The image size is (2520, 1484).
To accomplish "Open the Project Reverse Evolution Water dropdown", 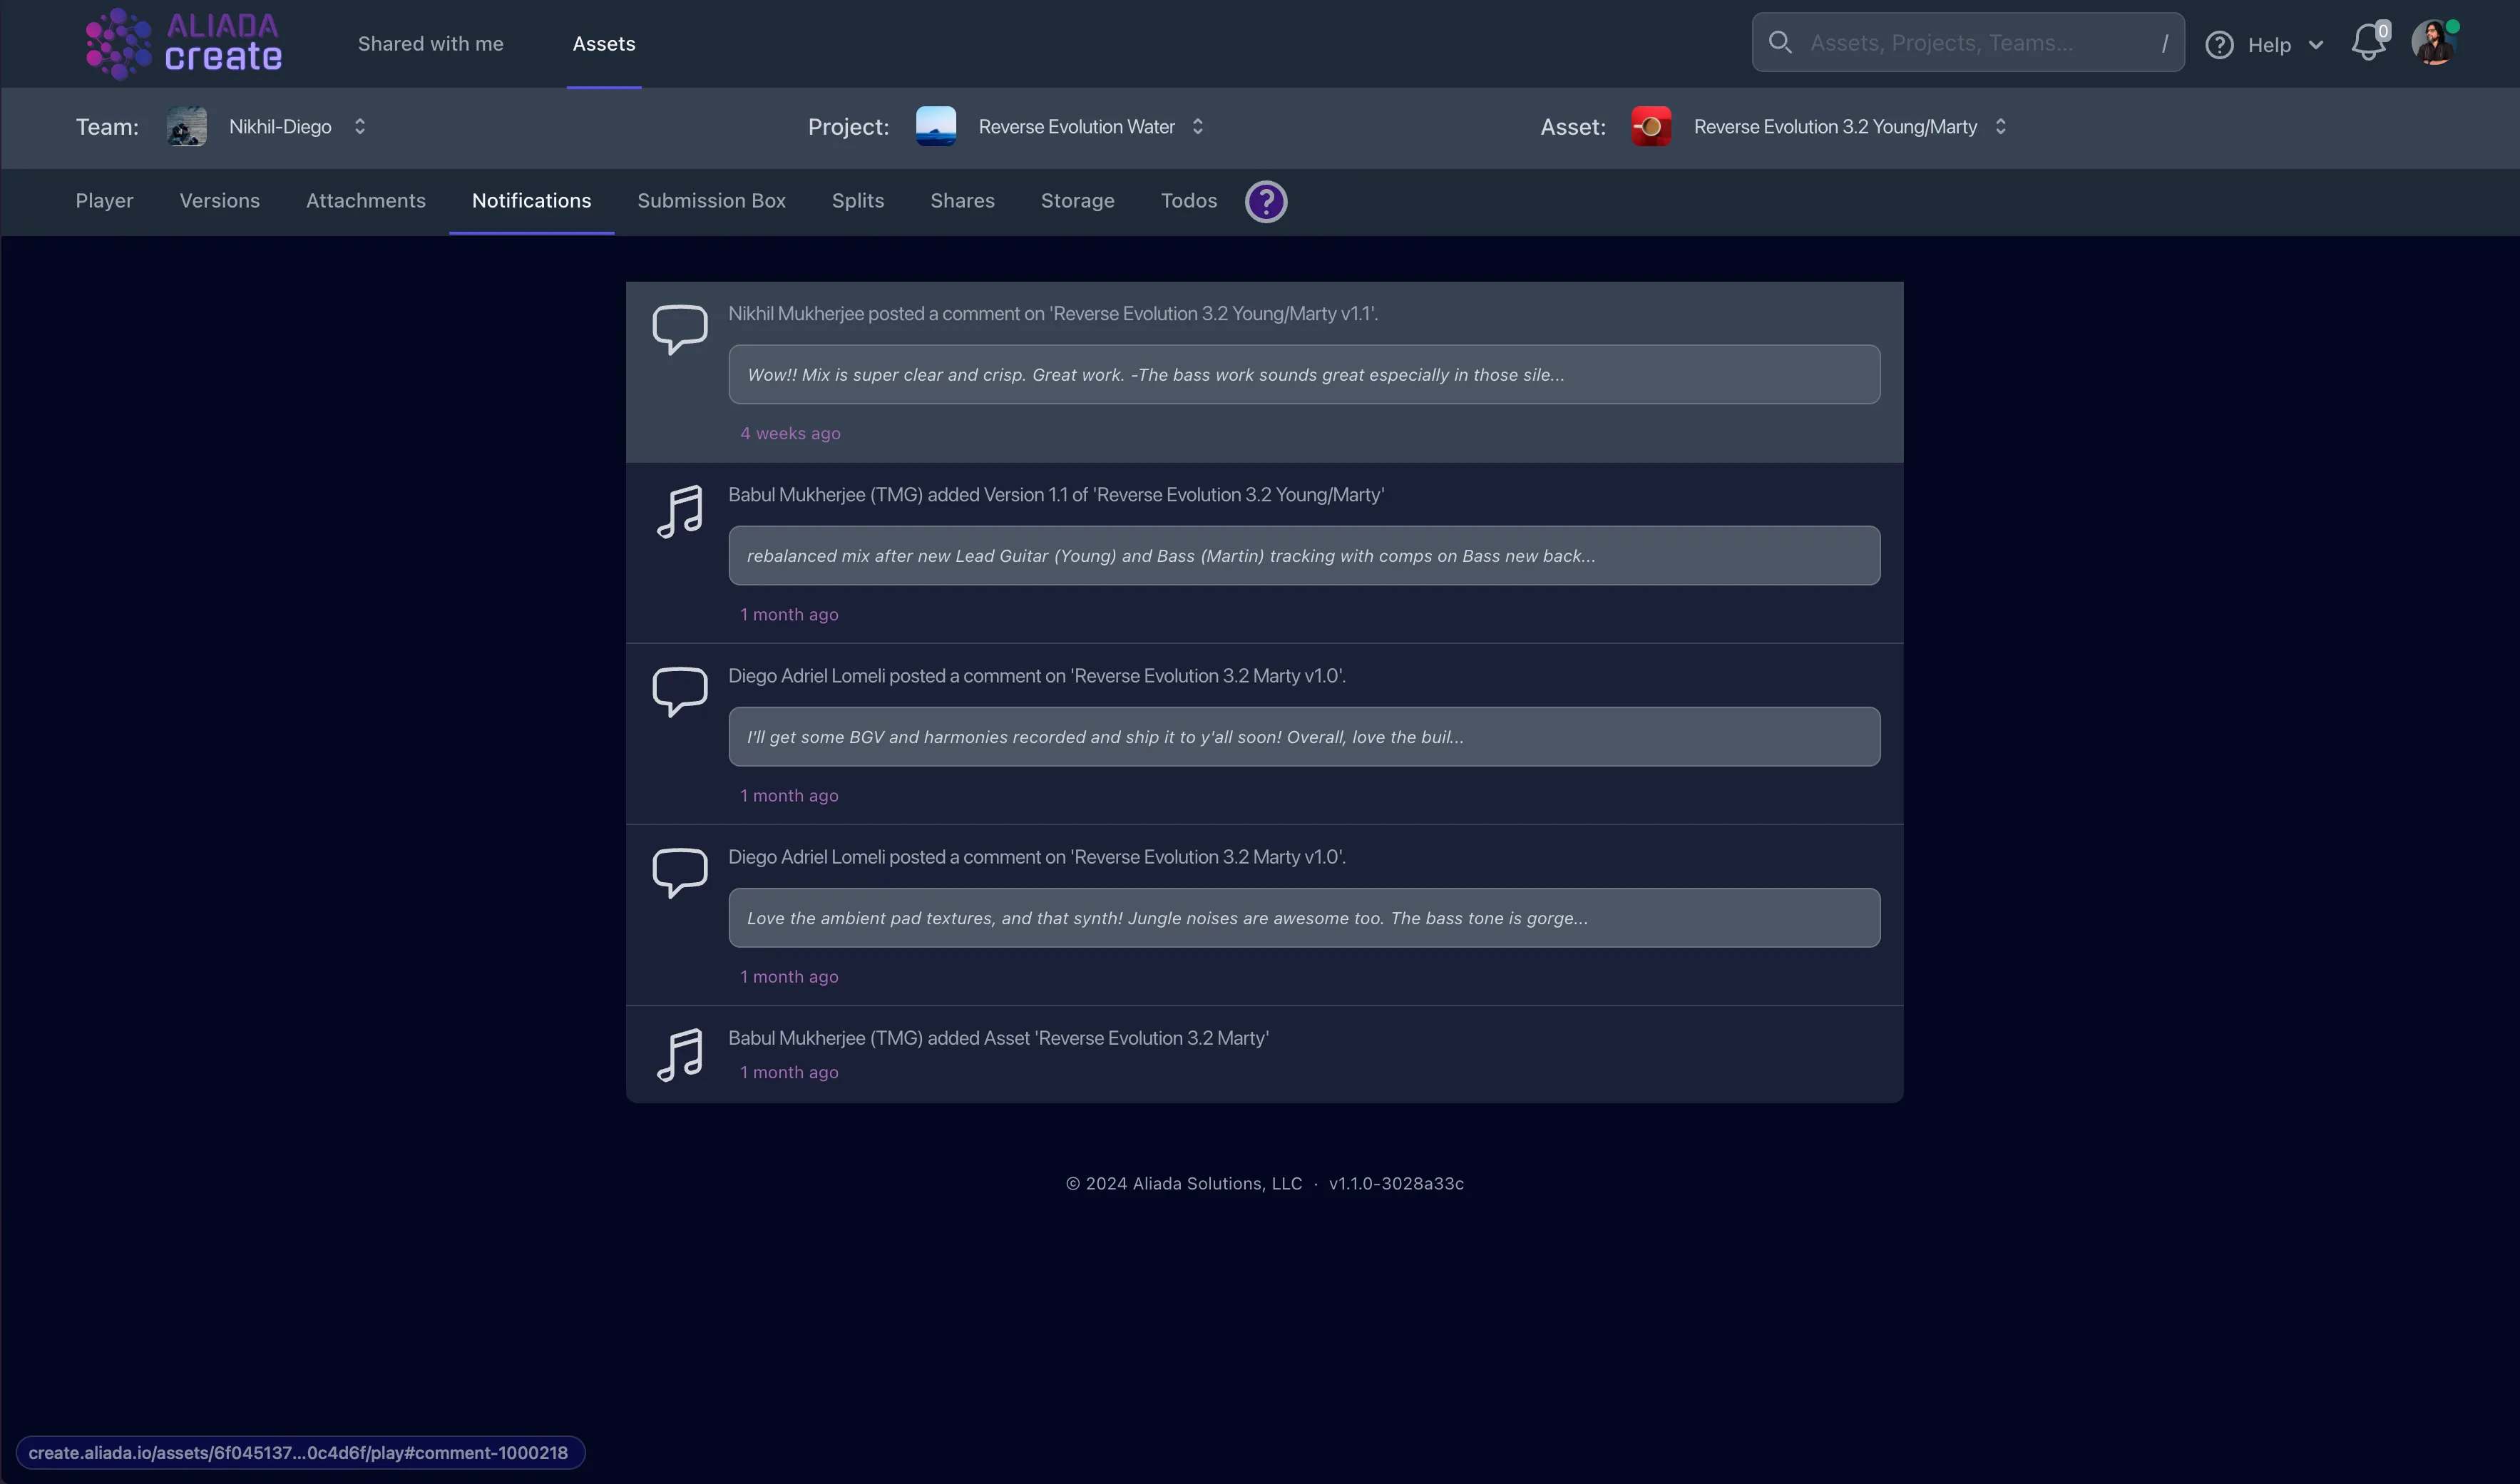I will coord(1198,127).
